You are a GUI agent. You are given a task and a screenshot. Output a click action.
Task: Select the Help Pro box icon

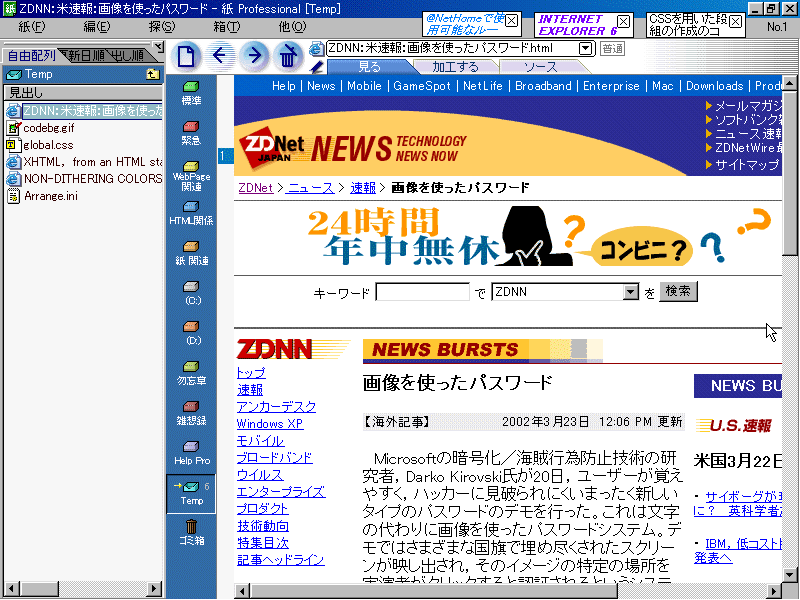[x=190, y=450]
